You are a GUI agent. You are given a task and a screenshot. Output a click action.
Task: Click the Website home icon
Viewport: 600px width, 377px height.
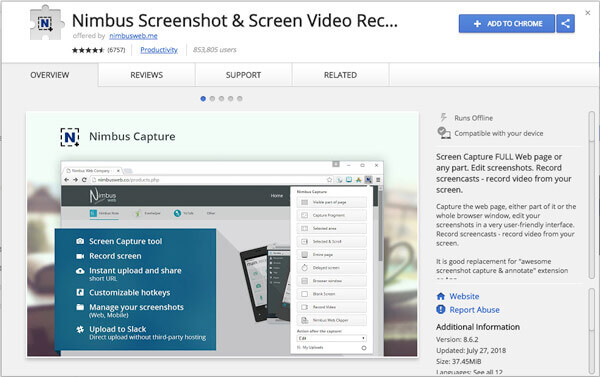click(x=441, y=296)
